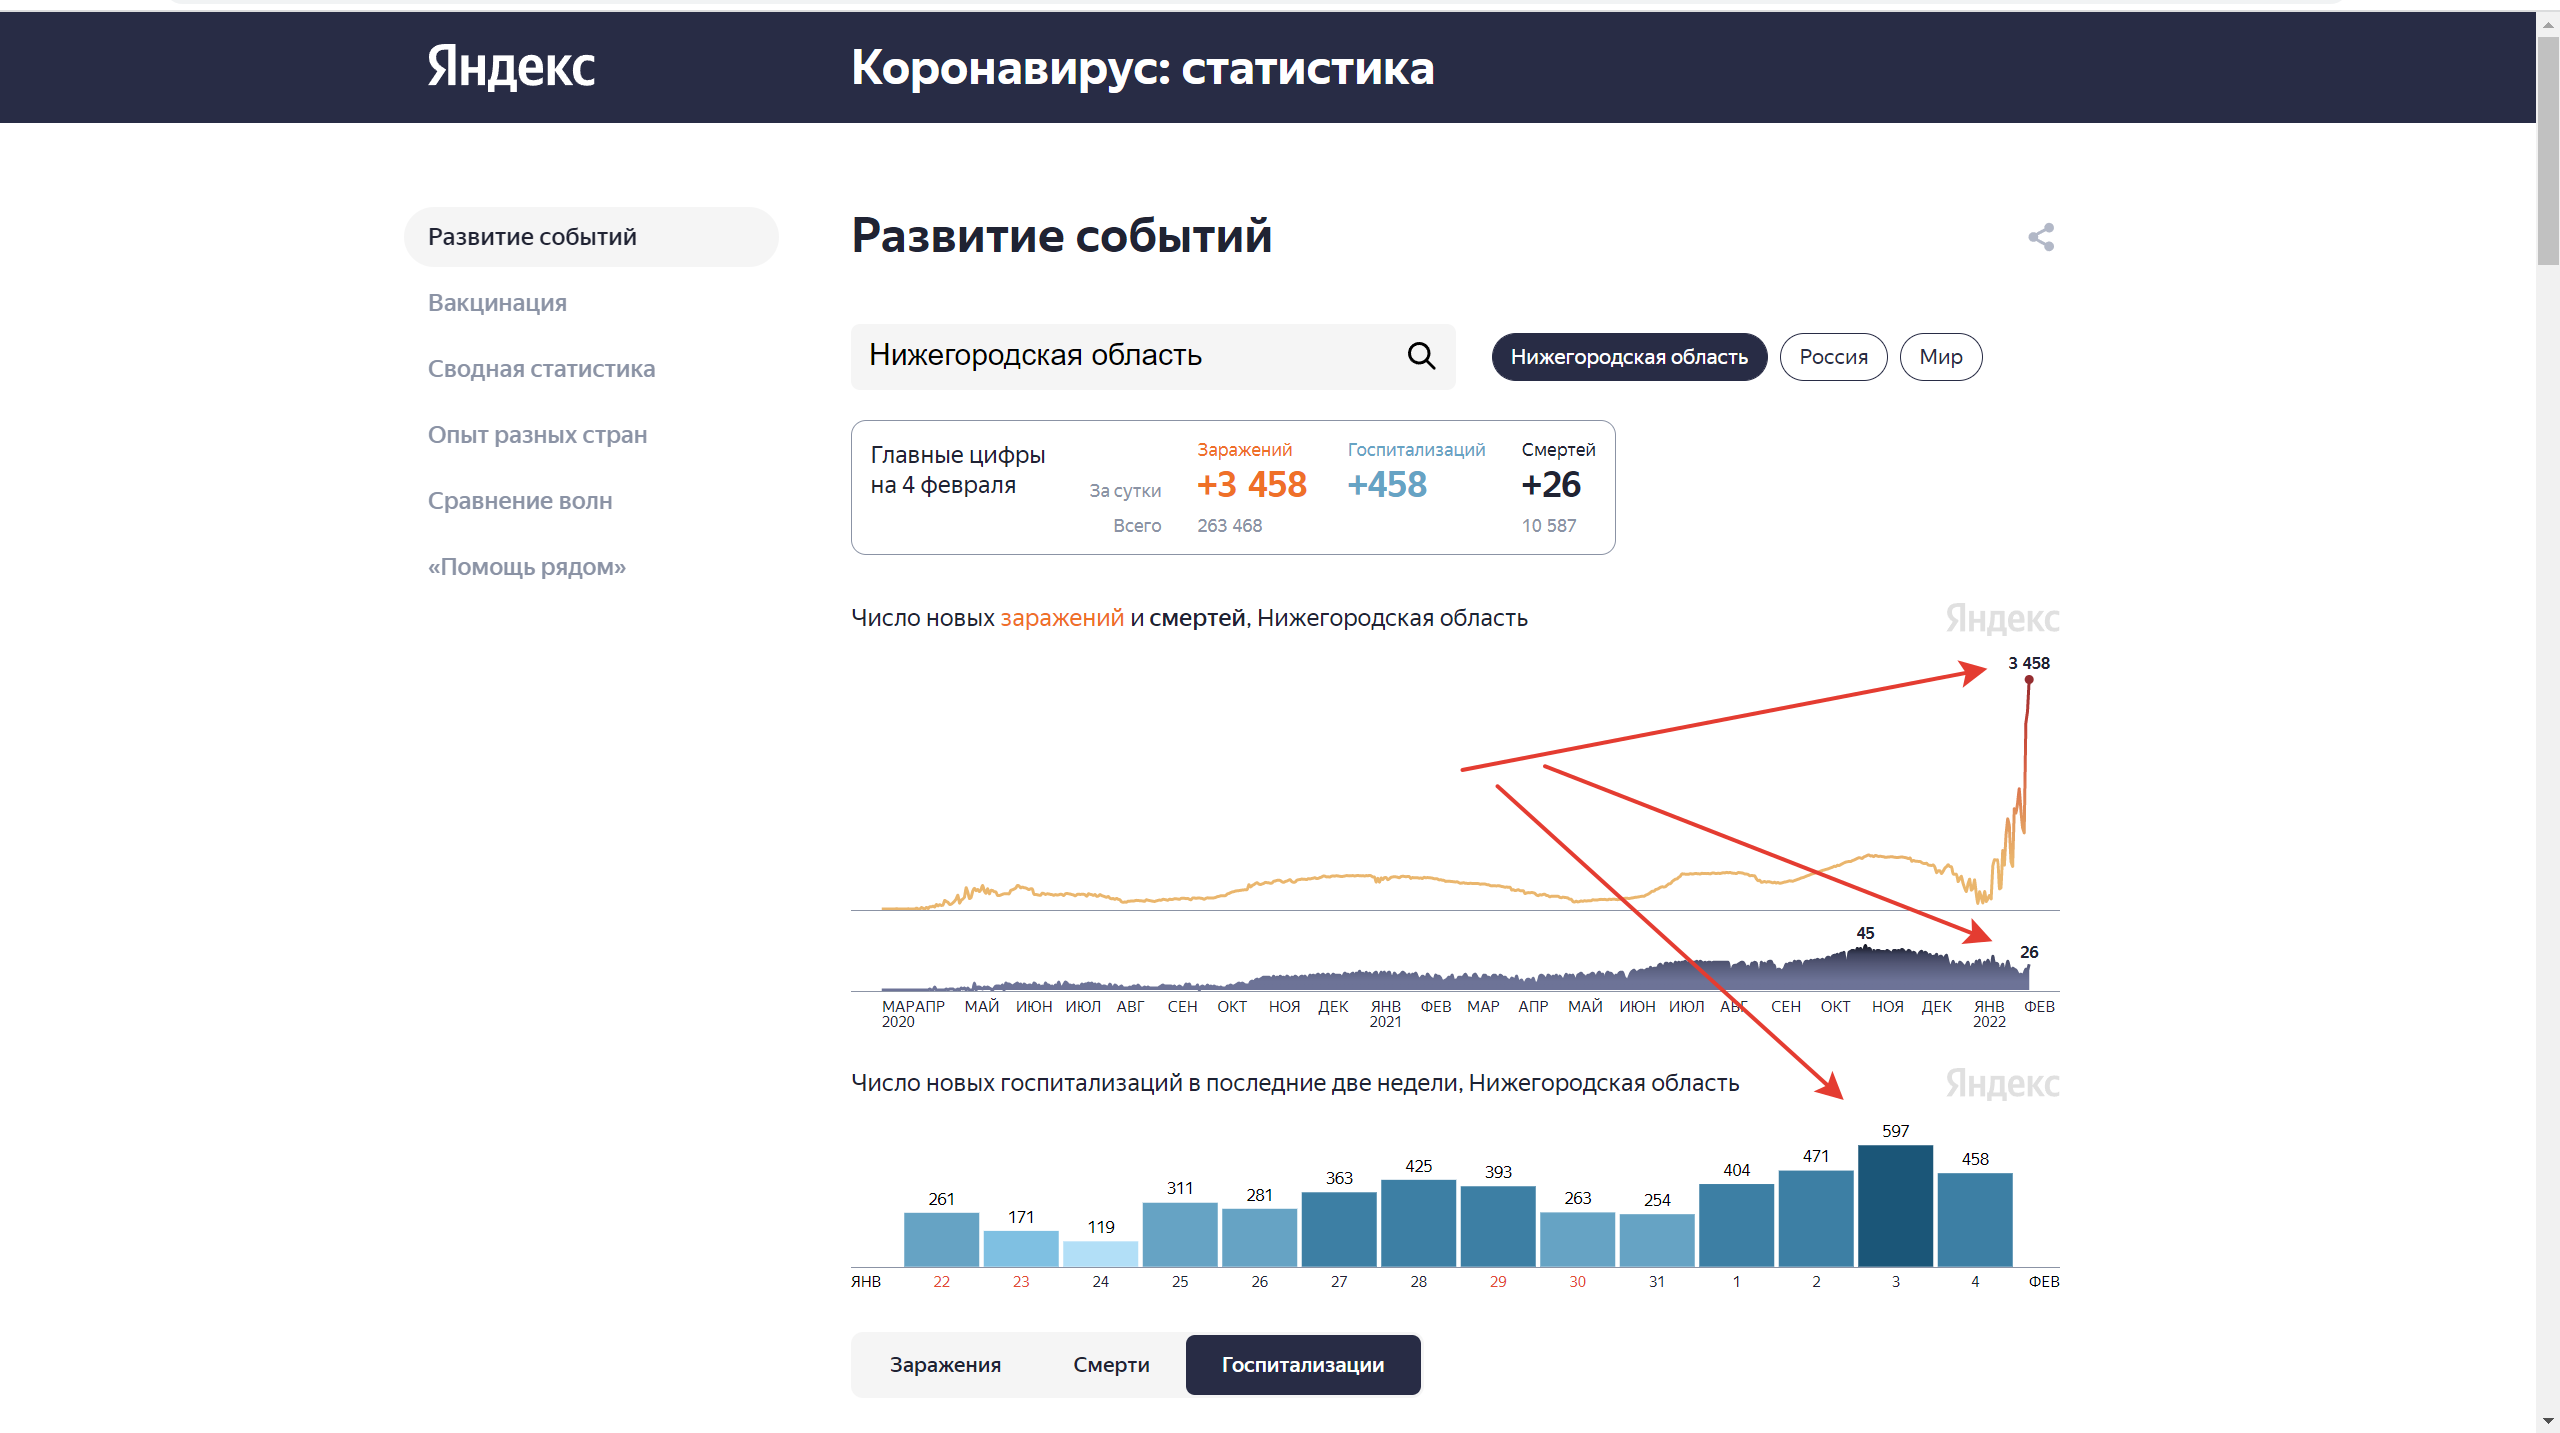The width and height of the screenshot is (2560, 1433).
Task: Click the bar labeled 254 for January 31
Action: coord(1657,1241)
